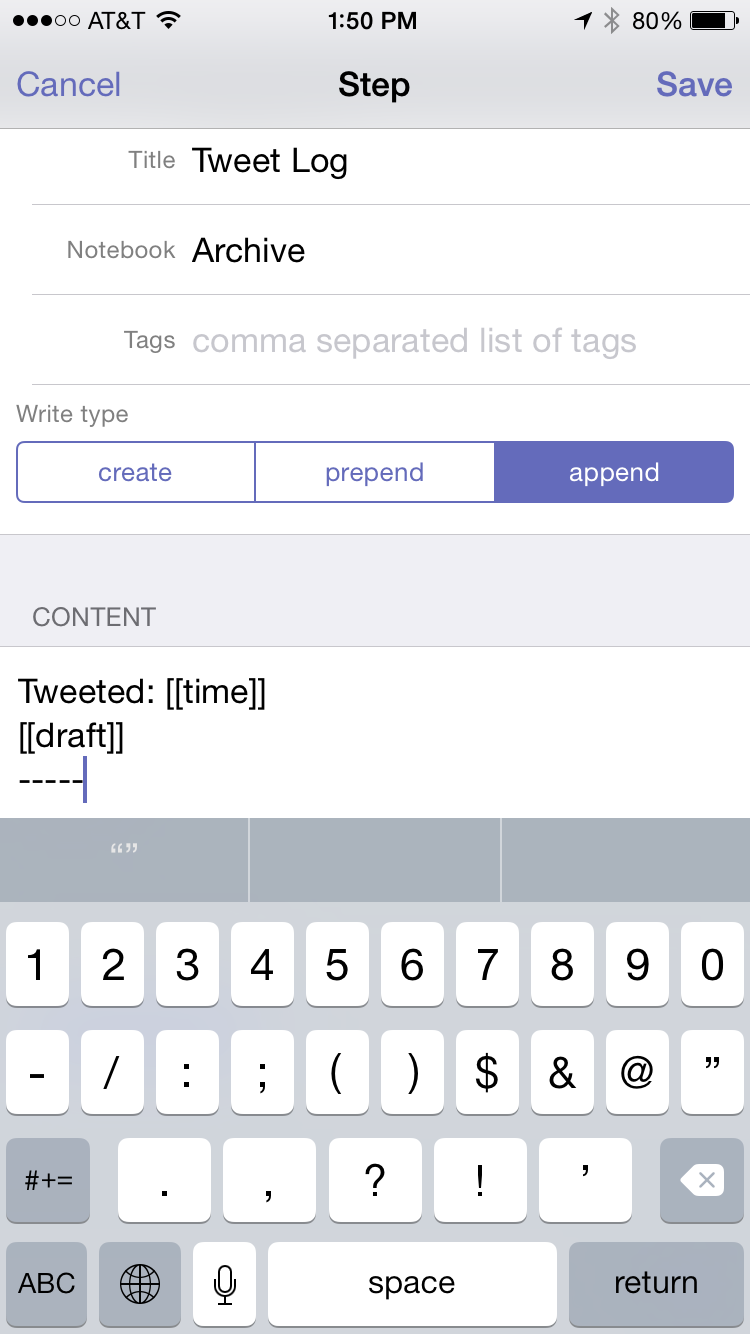Select the create write type
This screenshot has width=750, height=1334.
click(136, 472)
